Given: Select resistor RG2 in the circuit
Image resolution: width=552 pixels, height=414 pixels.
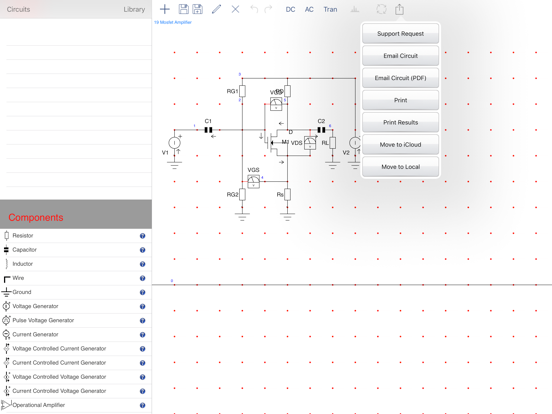Looking at the screenshot, I should click(x=242, y=194).
